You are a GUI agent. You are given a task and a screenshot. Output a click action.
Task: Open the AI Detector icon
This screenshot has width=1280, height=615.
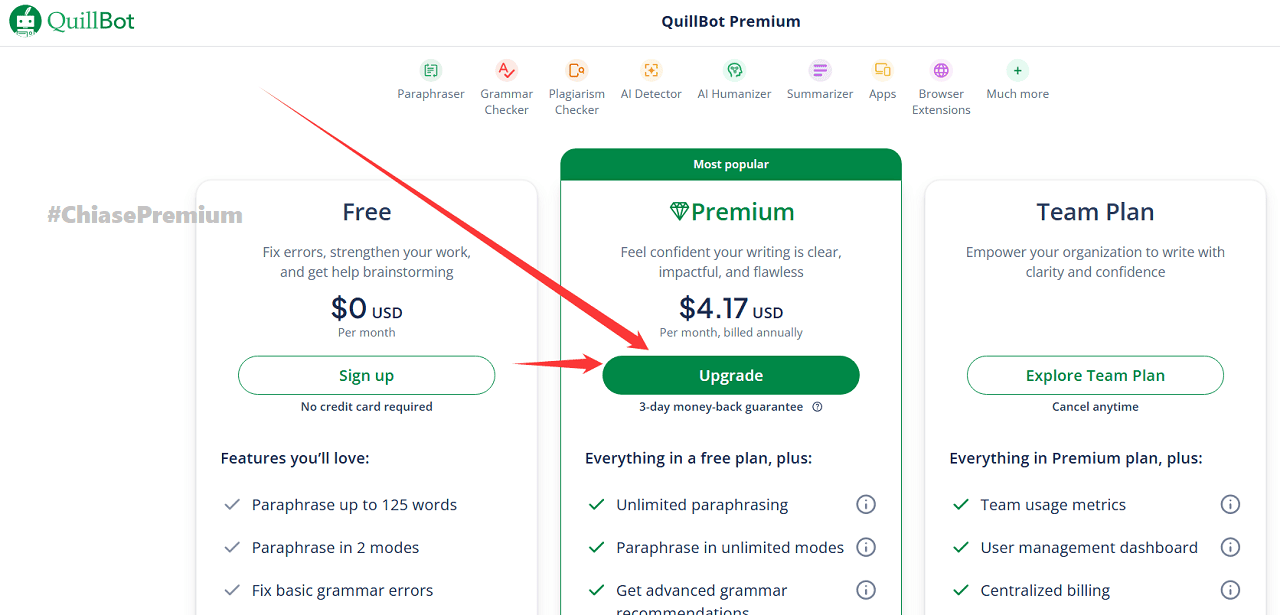[x=651, y=70]
